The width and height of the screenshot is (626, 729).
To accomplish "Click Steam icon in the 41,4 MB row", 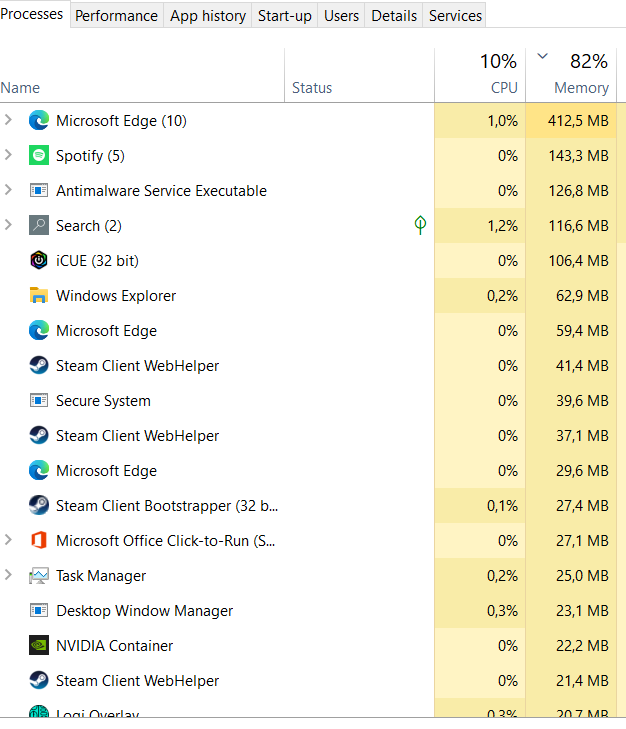I will (x=39, y=365).
